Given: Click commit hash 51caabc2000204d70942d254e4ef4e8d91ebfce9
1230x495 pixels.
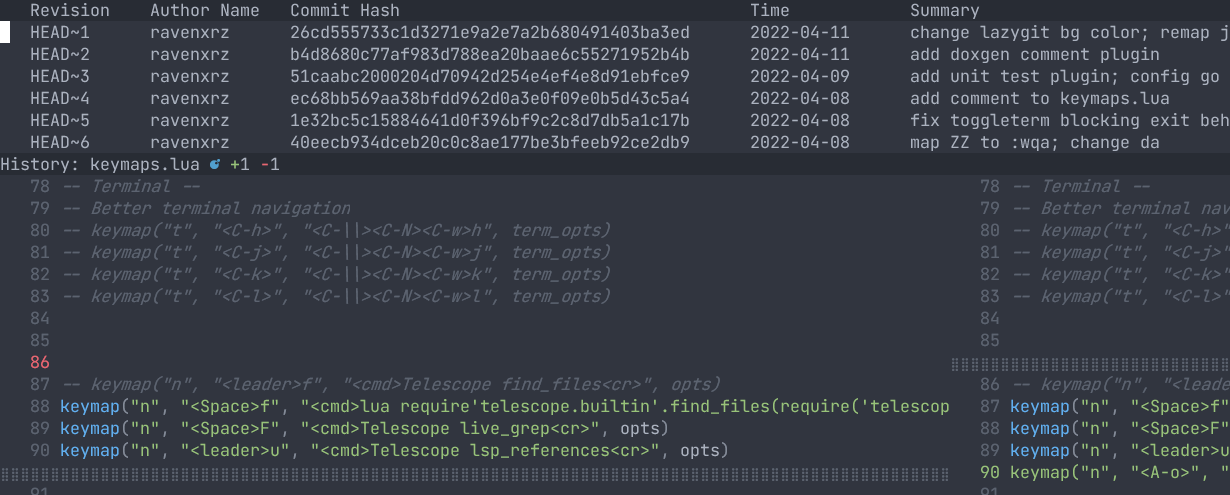Looking at the screenshot, I should click(489, 76).
